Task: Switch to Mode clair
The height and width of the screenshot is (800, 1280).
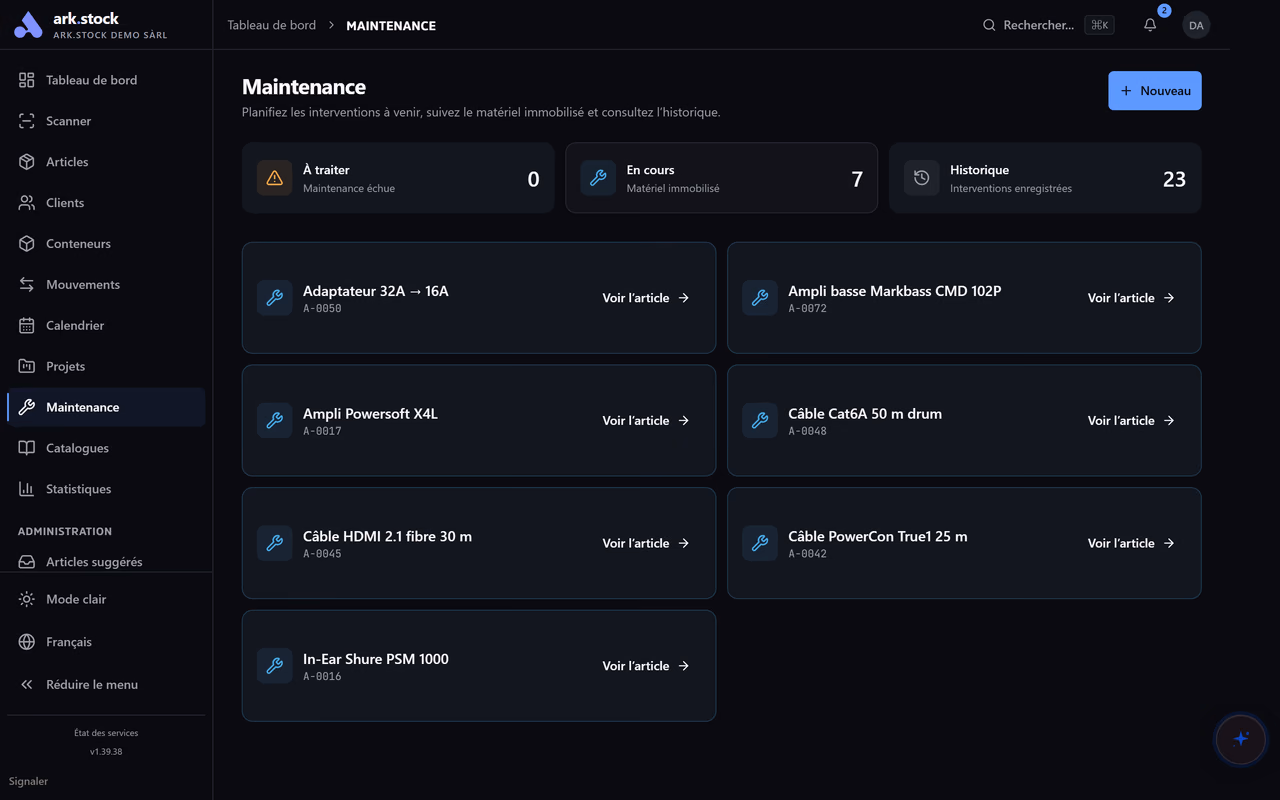Action: click(x=106, y=600)
